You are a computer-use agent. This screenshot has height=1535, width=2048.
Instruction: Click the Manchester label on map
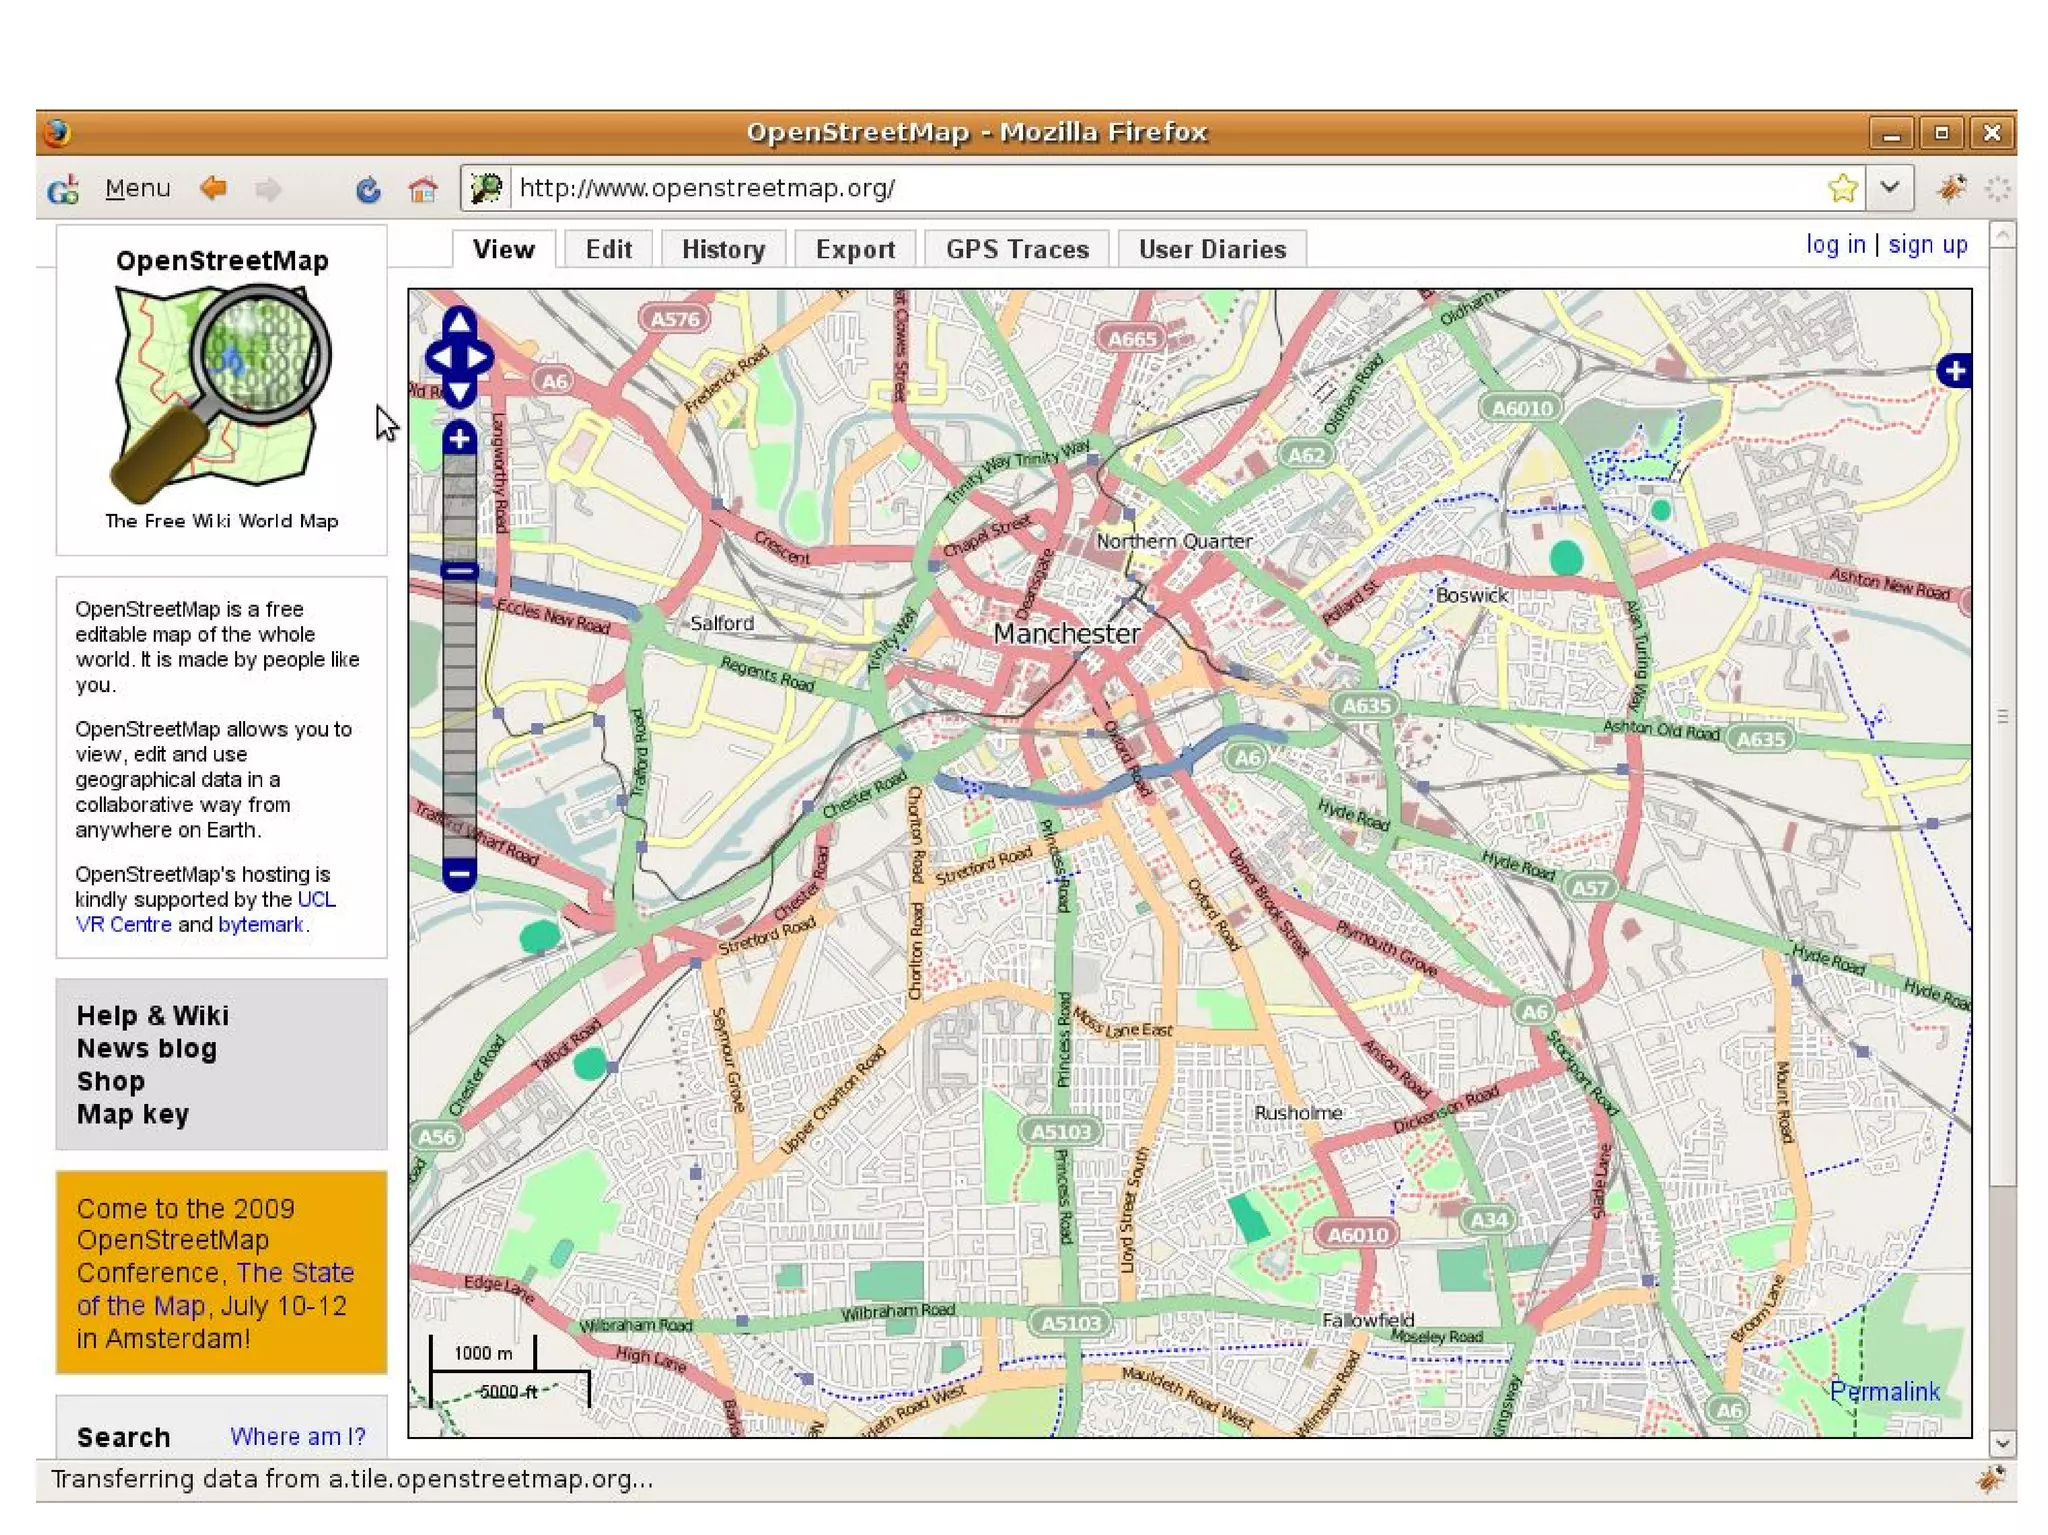click(x=1066, y=633)
